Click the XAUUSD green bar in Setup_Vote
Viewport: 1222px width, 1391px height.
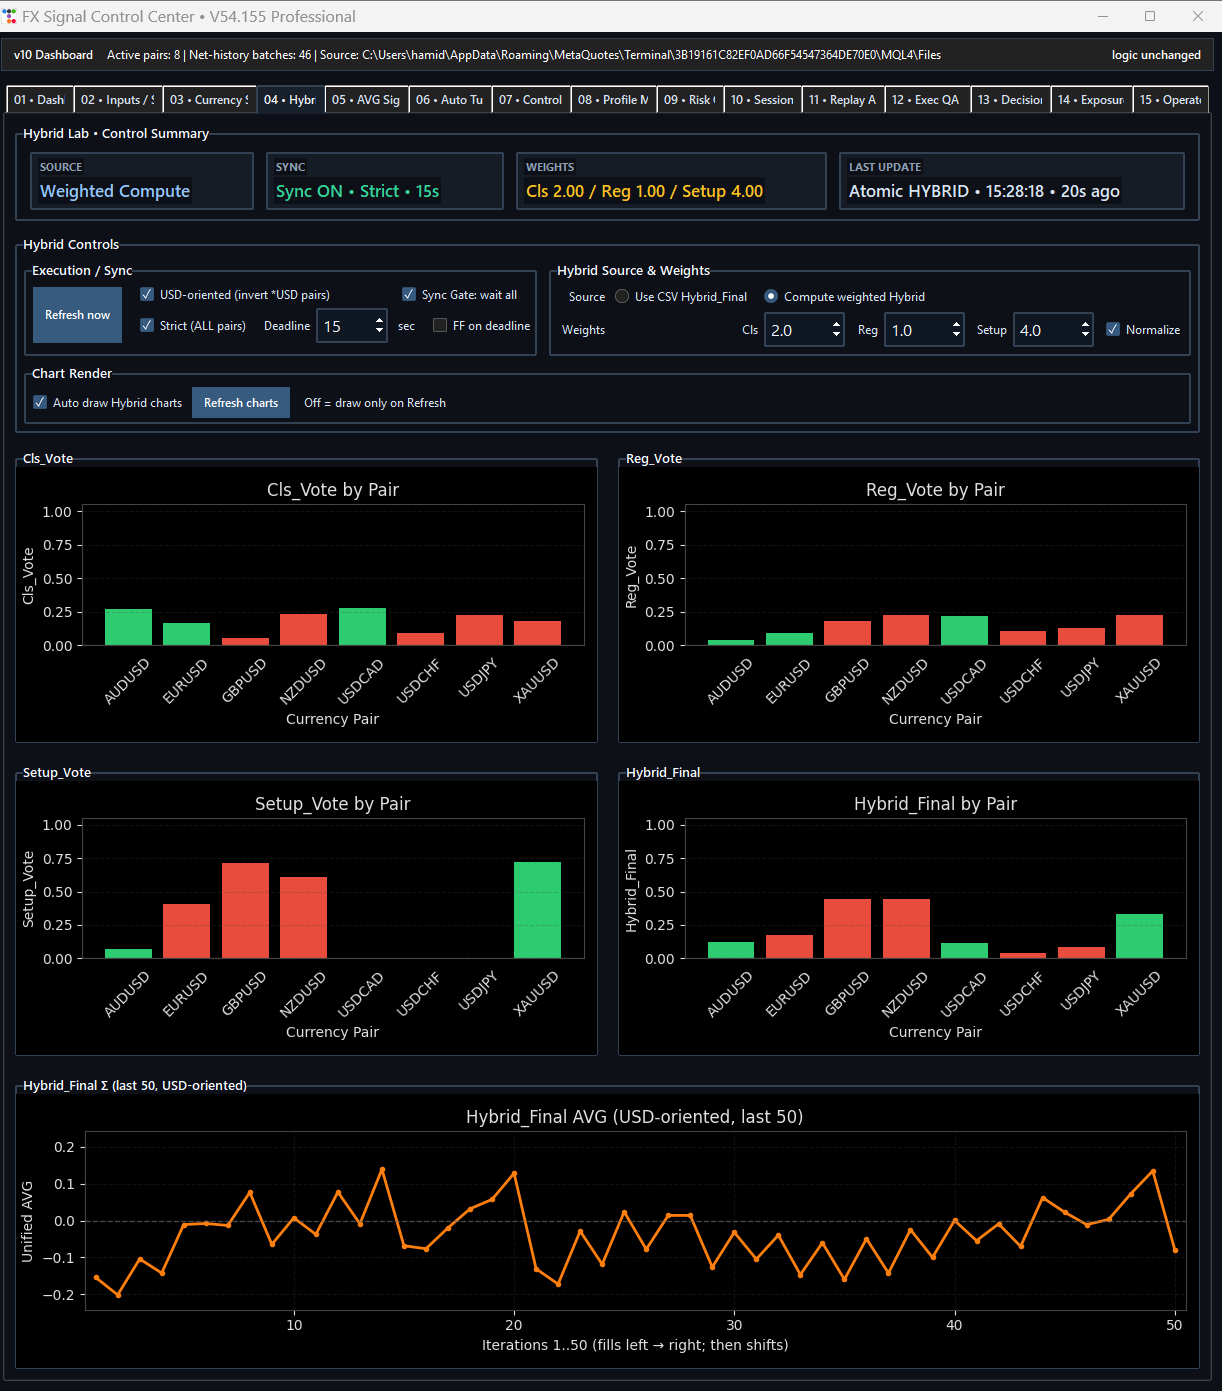537,910
